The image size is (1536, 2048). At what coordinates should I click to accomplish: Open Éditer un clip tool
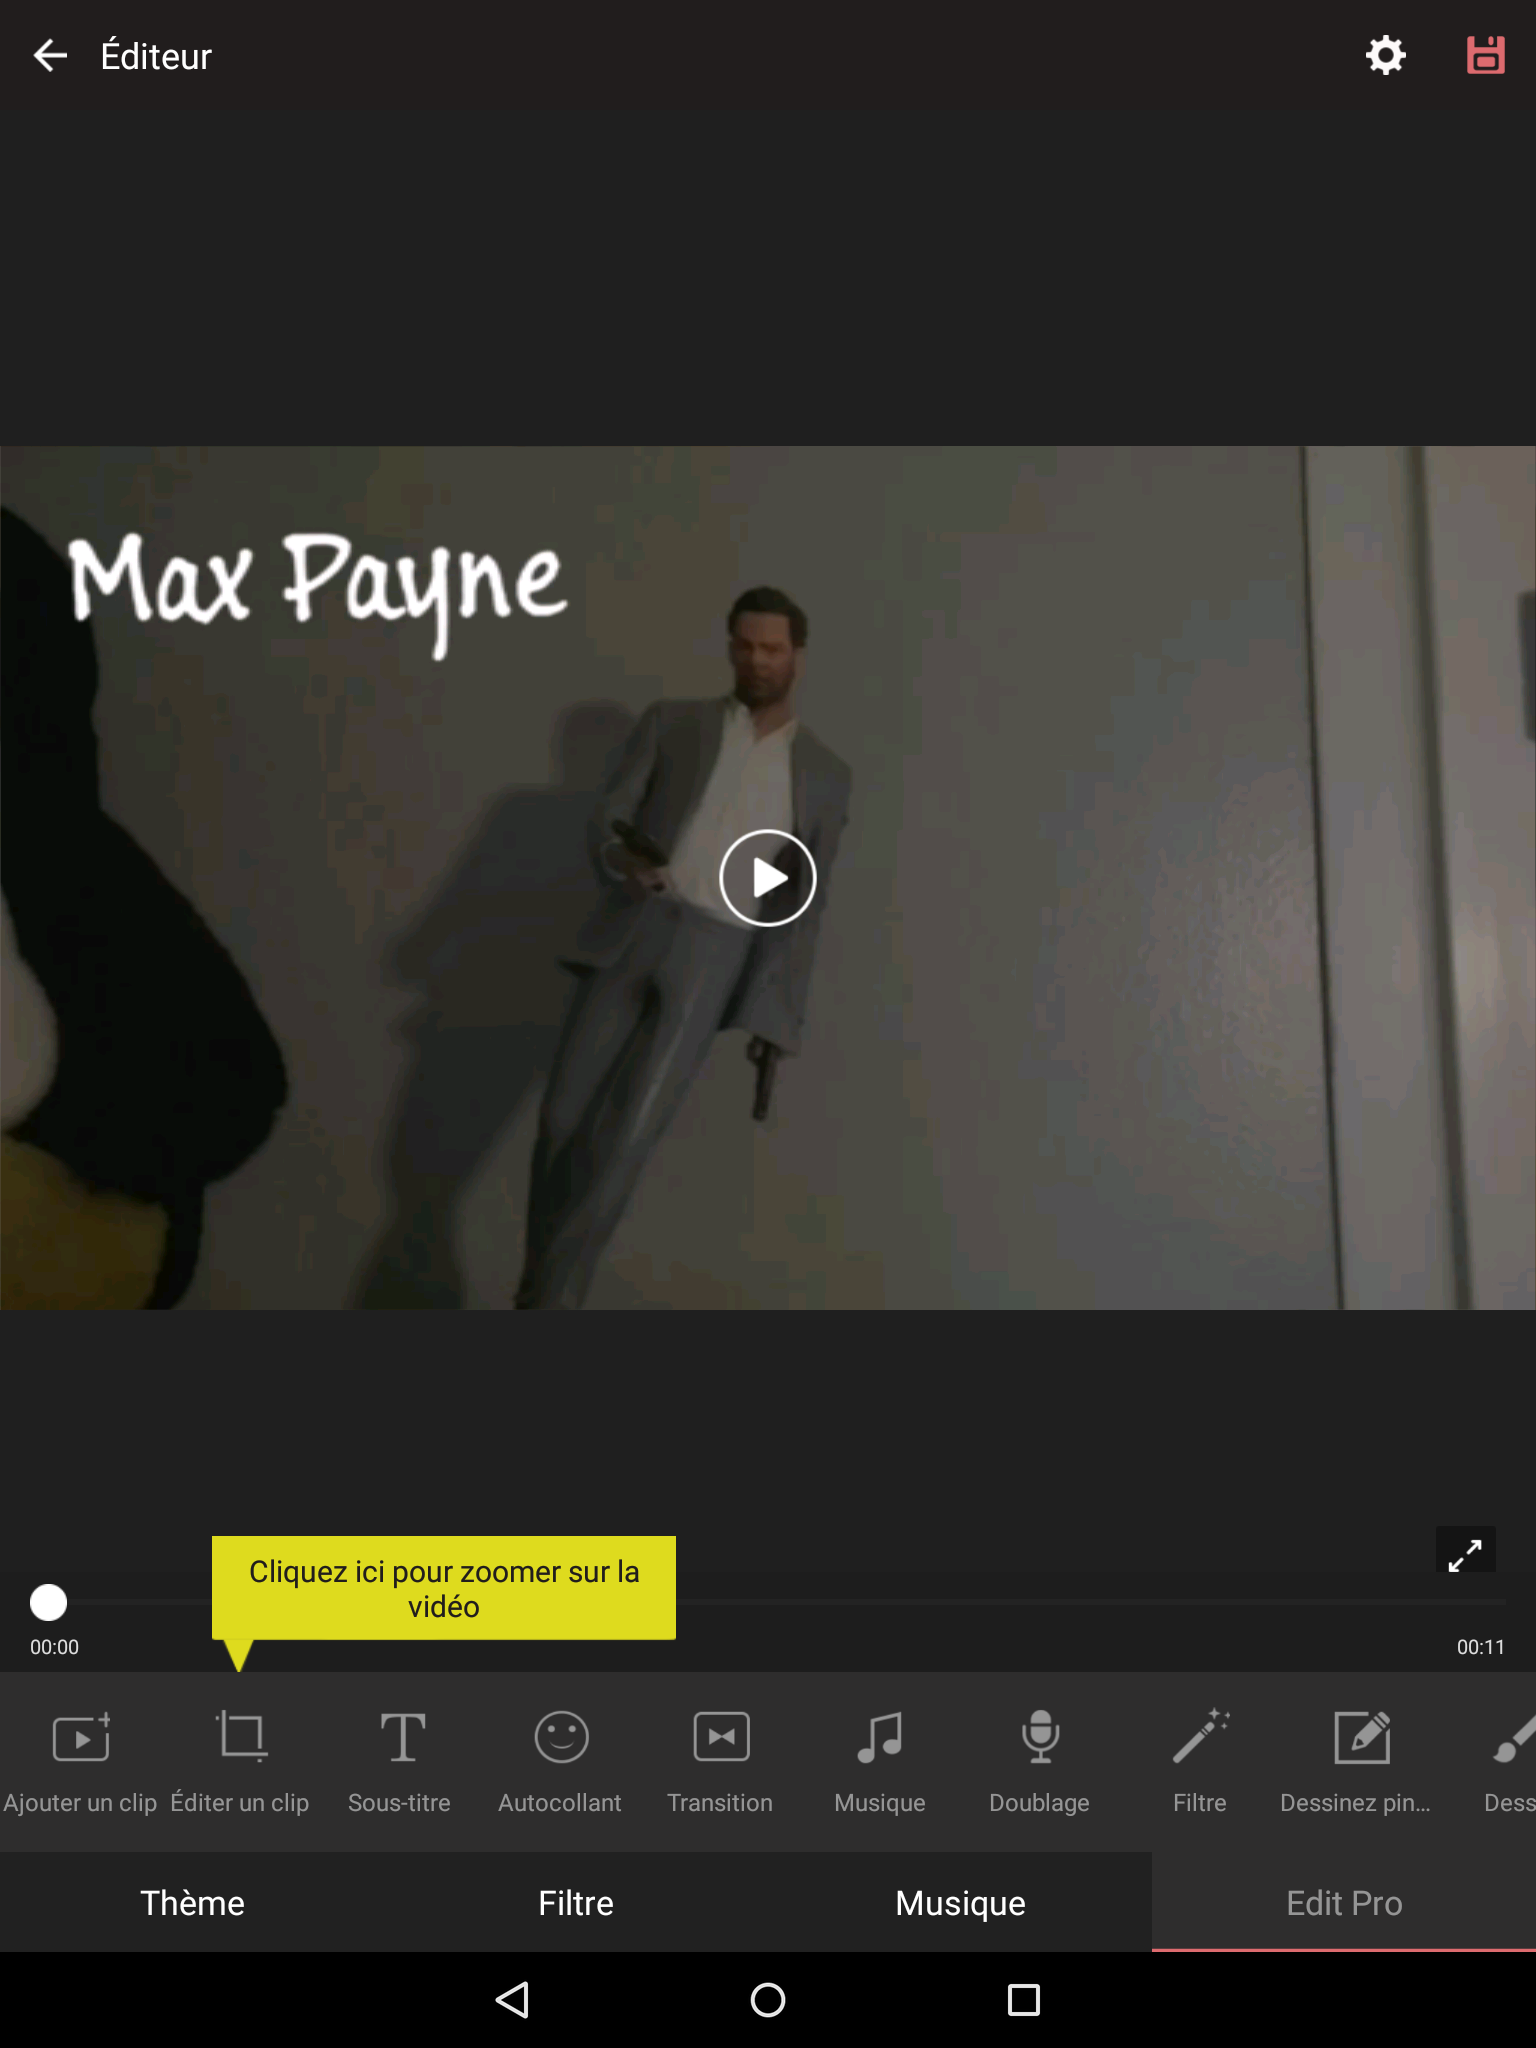pos(240,1762)
